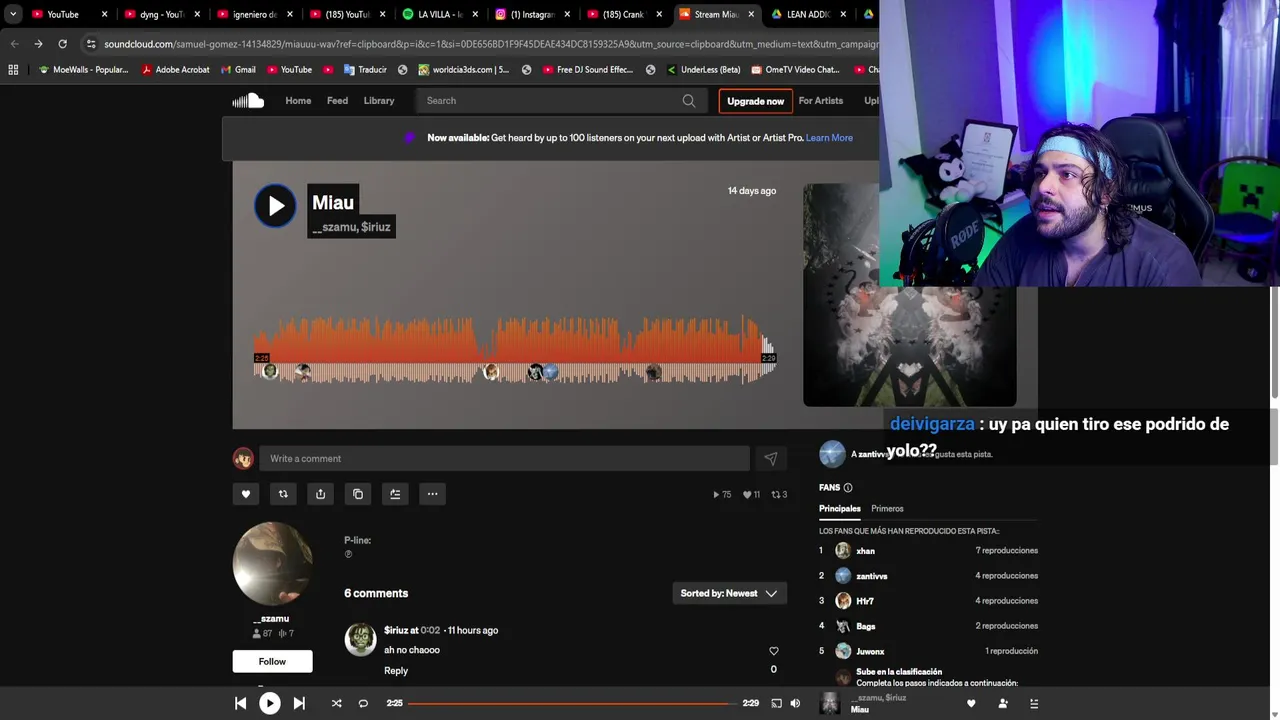
Task: Click the Follow button under __szamu
Action: (272, 661)
